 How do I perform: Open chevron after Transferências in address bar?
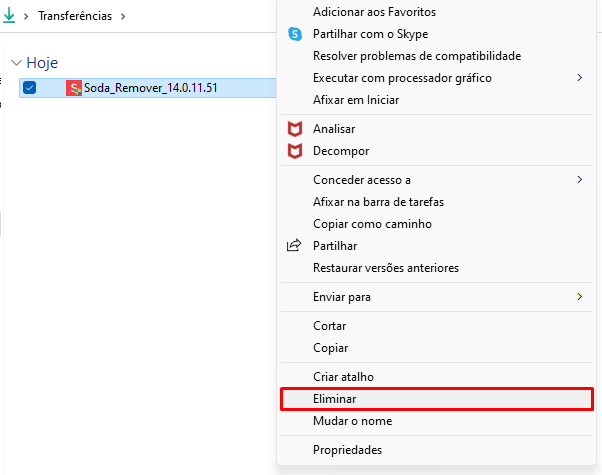pos(123,17)
